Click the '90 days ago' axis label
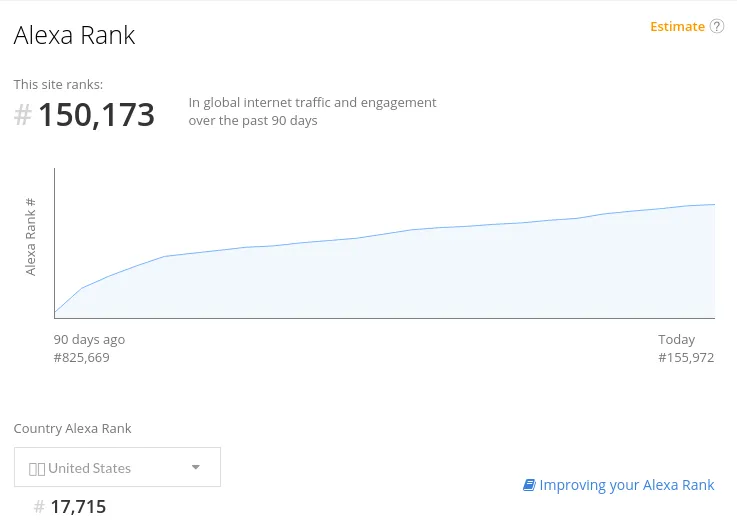 pos(89,339)
